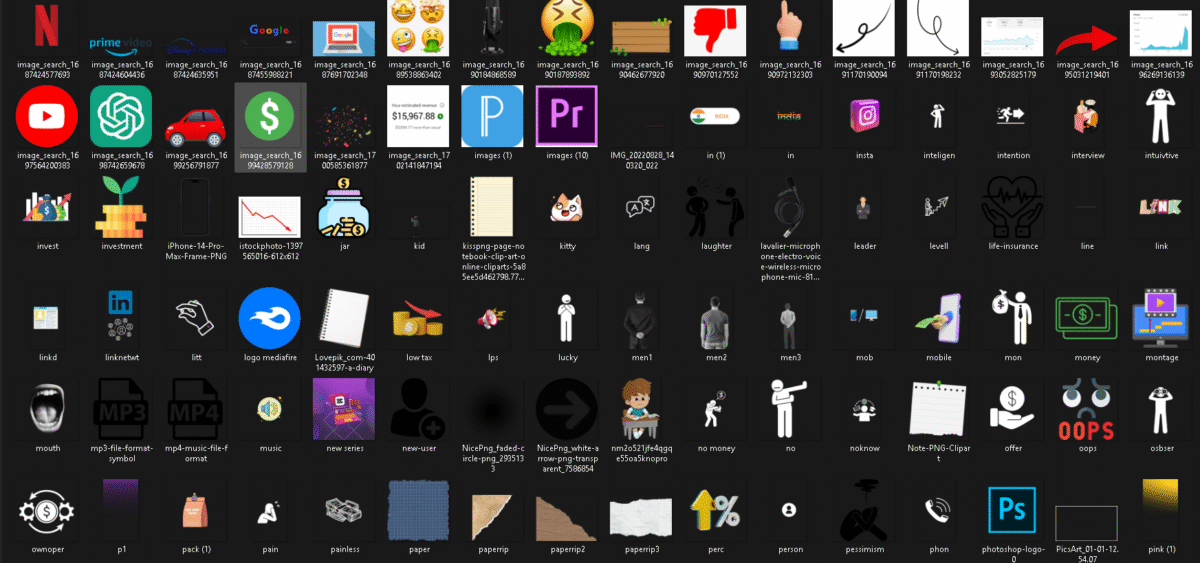Image resolution: width=1200 pixels, height=563 pixels.
Task: Click the kitty cat image file
Action: click(566, 207)
